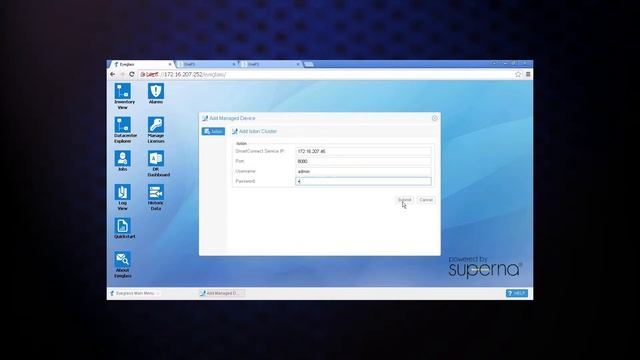The height and width of the screenshot is (360, 640).
Task: Close the third browser tab
Action: [298, 64]
